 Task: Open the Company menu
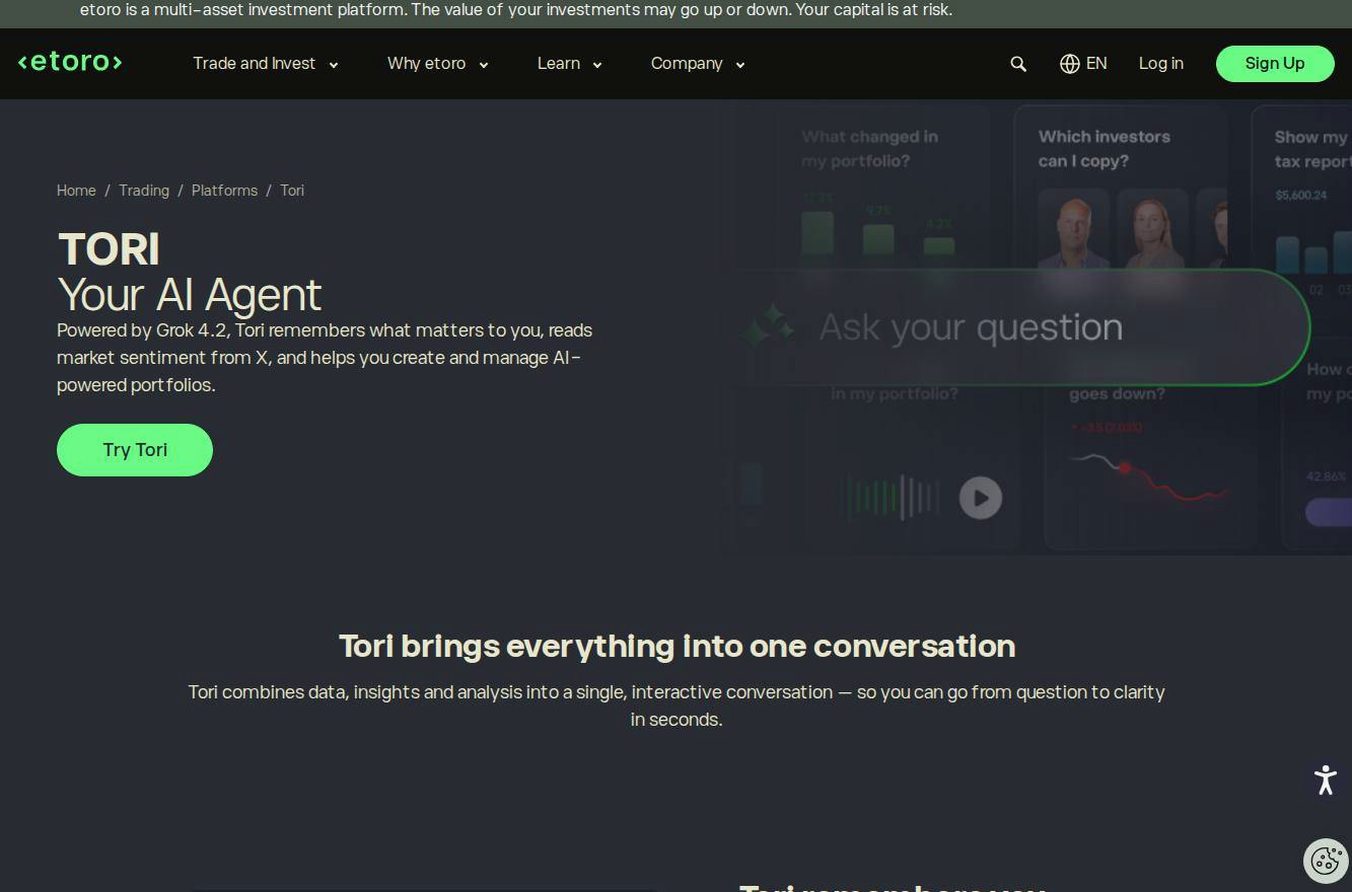[699, 64]
